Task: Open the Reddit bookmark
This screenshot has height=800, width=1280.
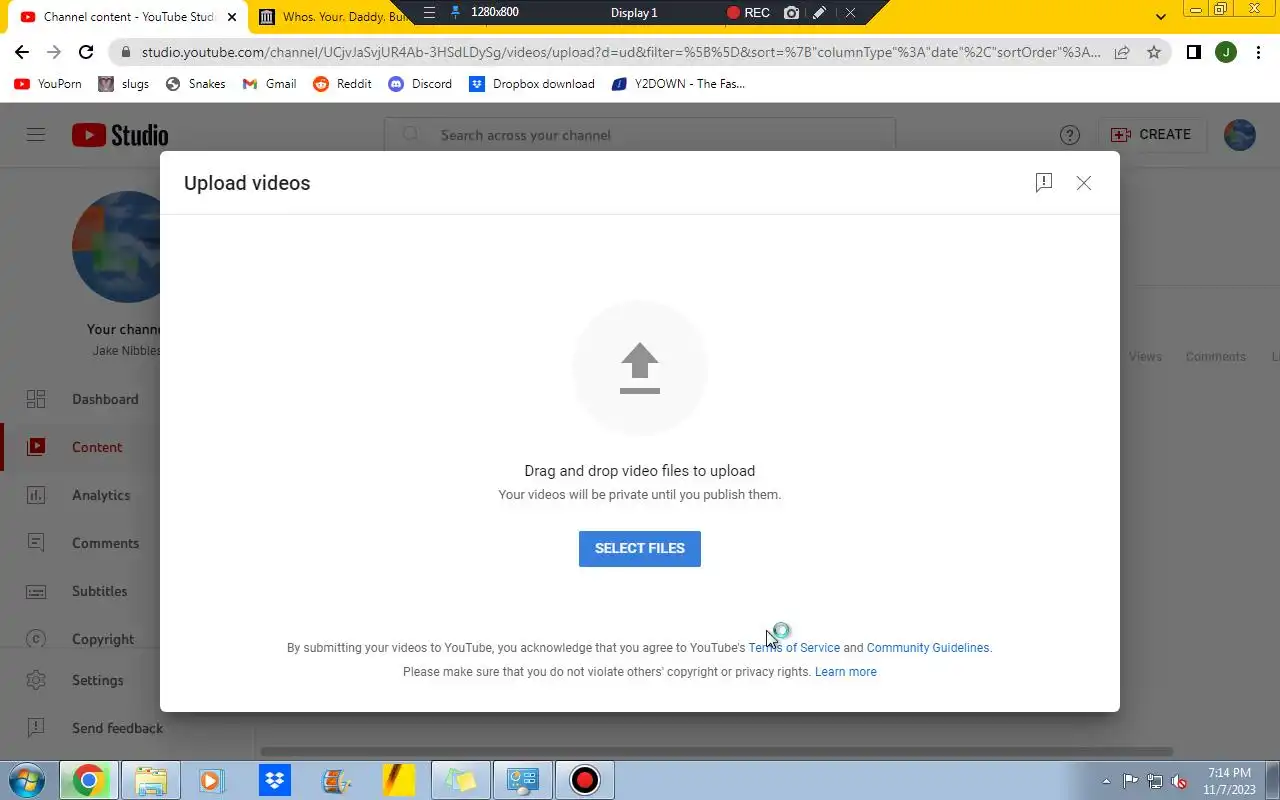Action: pos(343,84)
